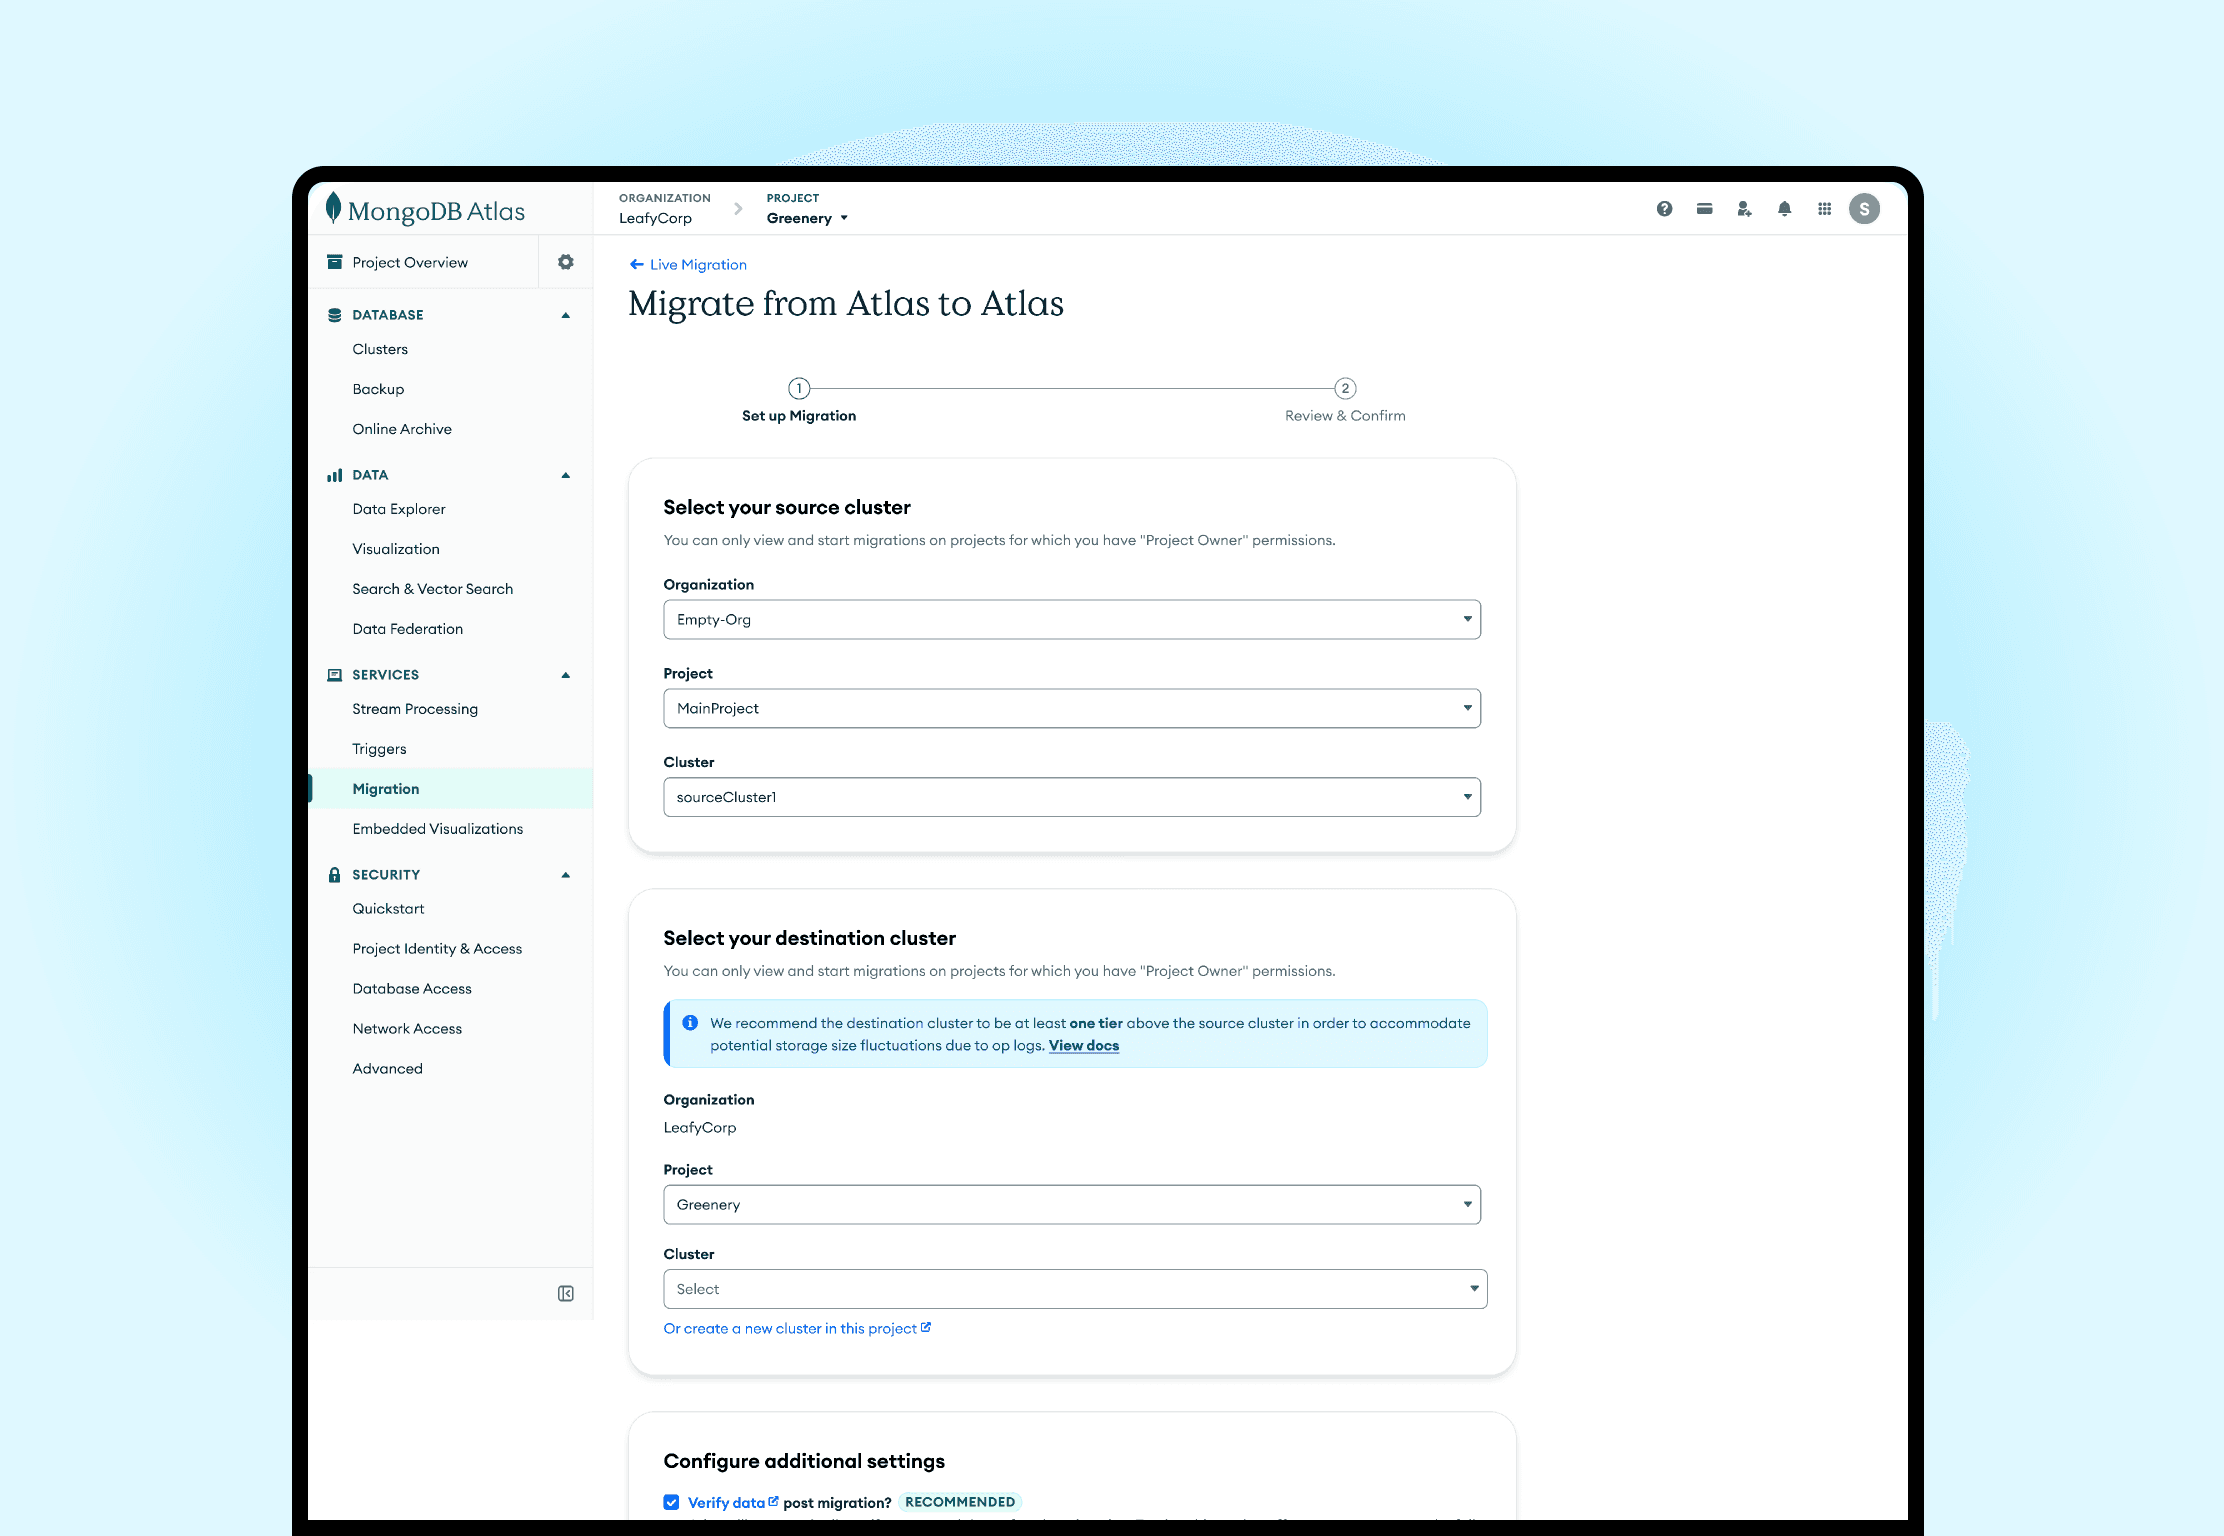Screen dimensions: 2224x1536
Task: Collapse the SECURITY sidebar section
Action: coord(566,875)
